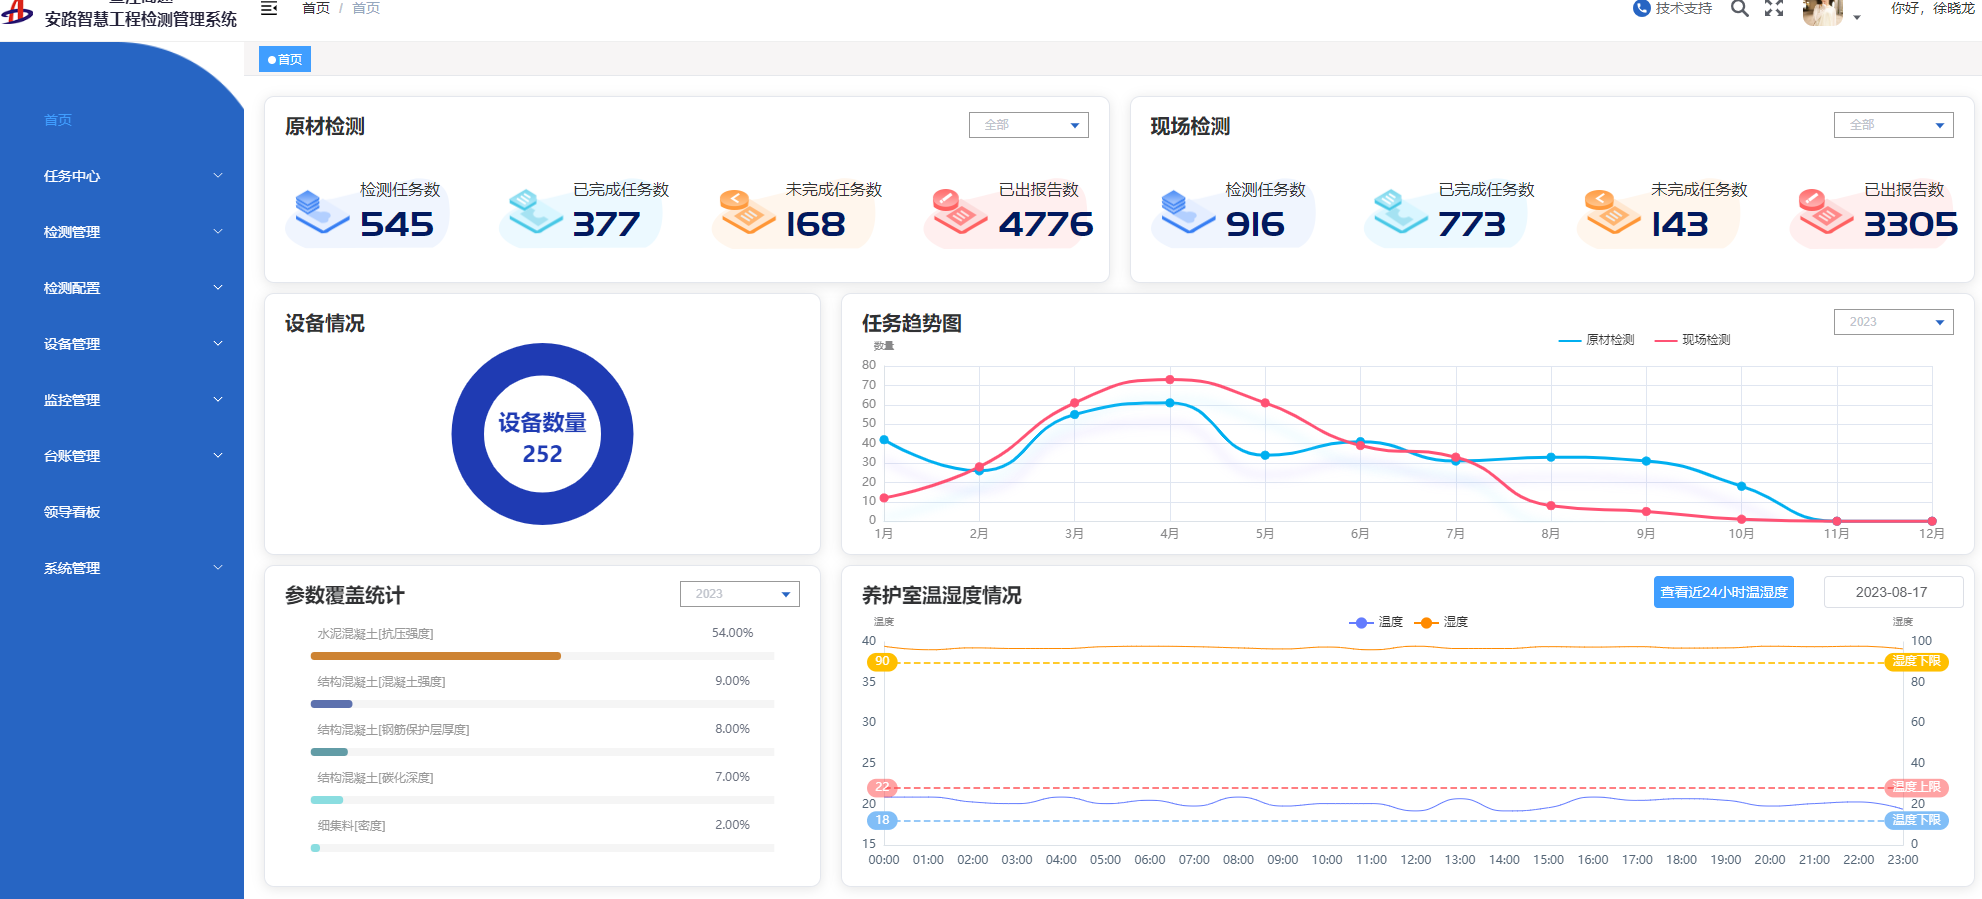This screenshot has height=899, width=1982.
Task: Click the 原材检测 检测任务数 layers icon
Action: [321, 212]
